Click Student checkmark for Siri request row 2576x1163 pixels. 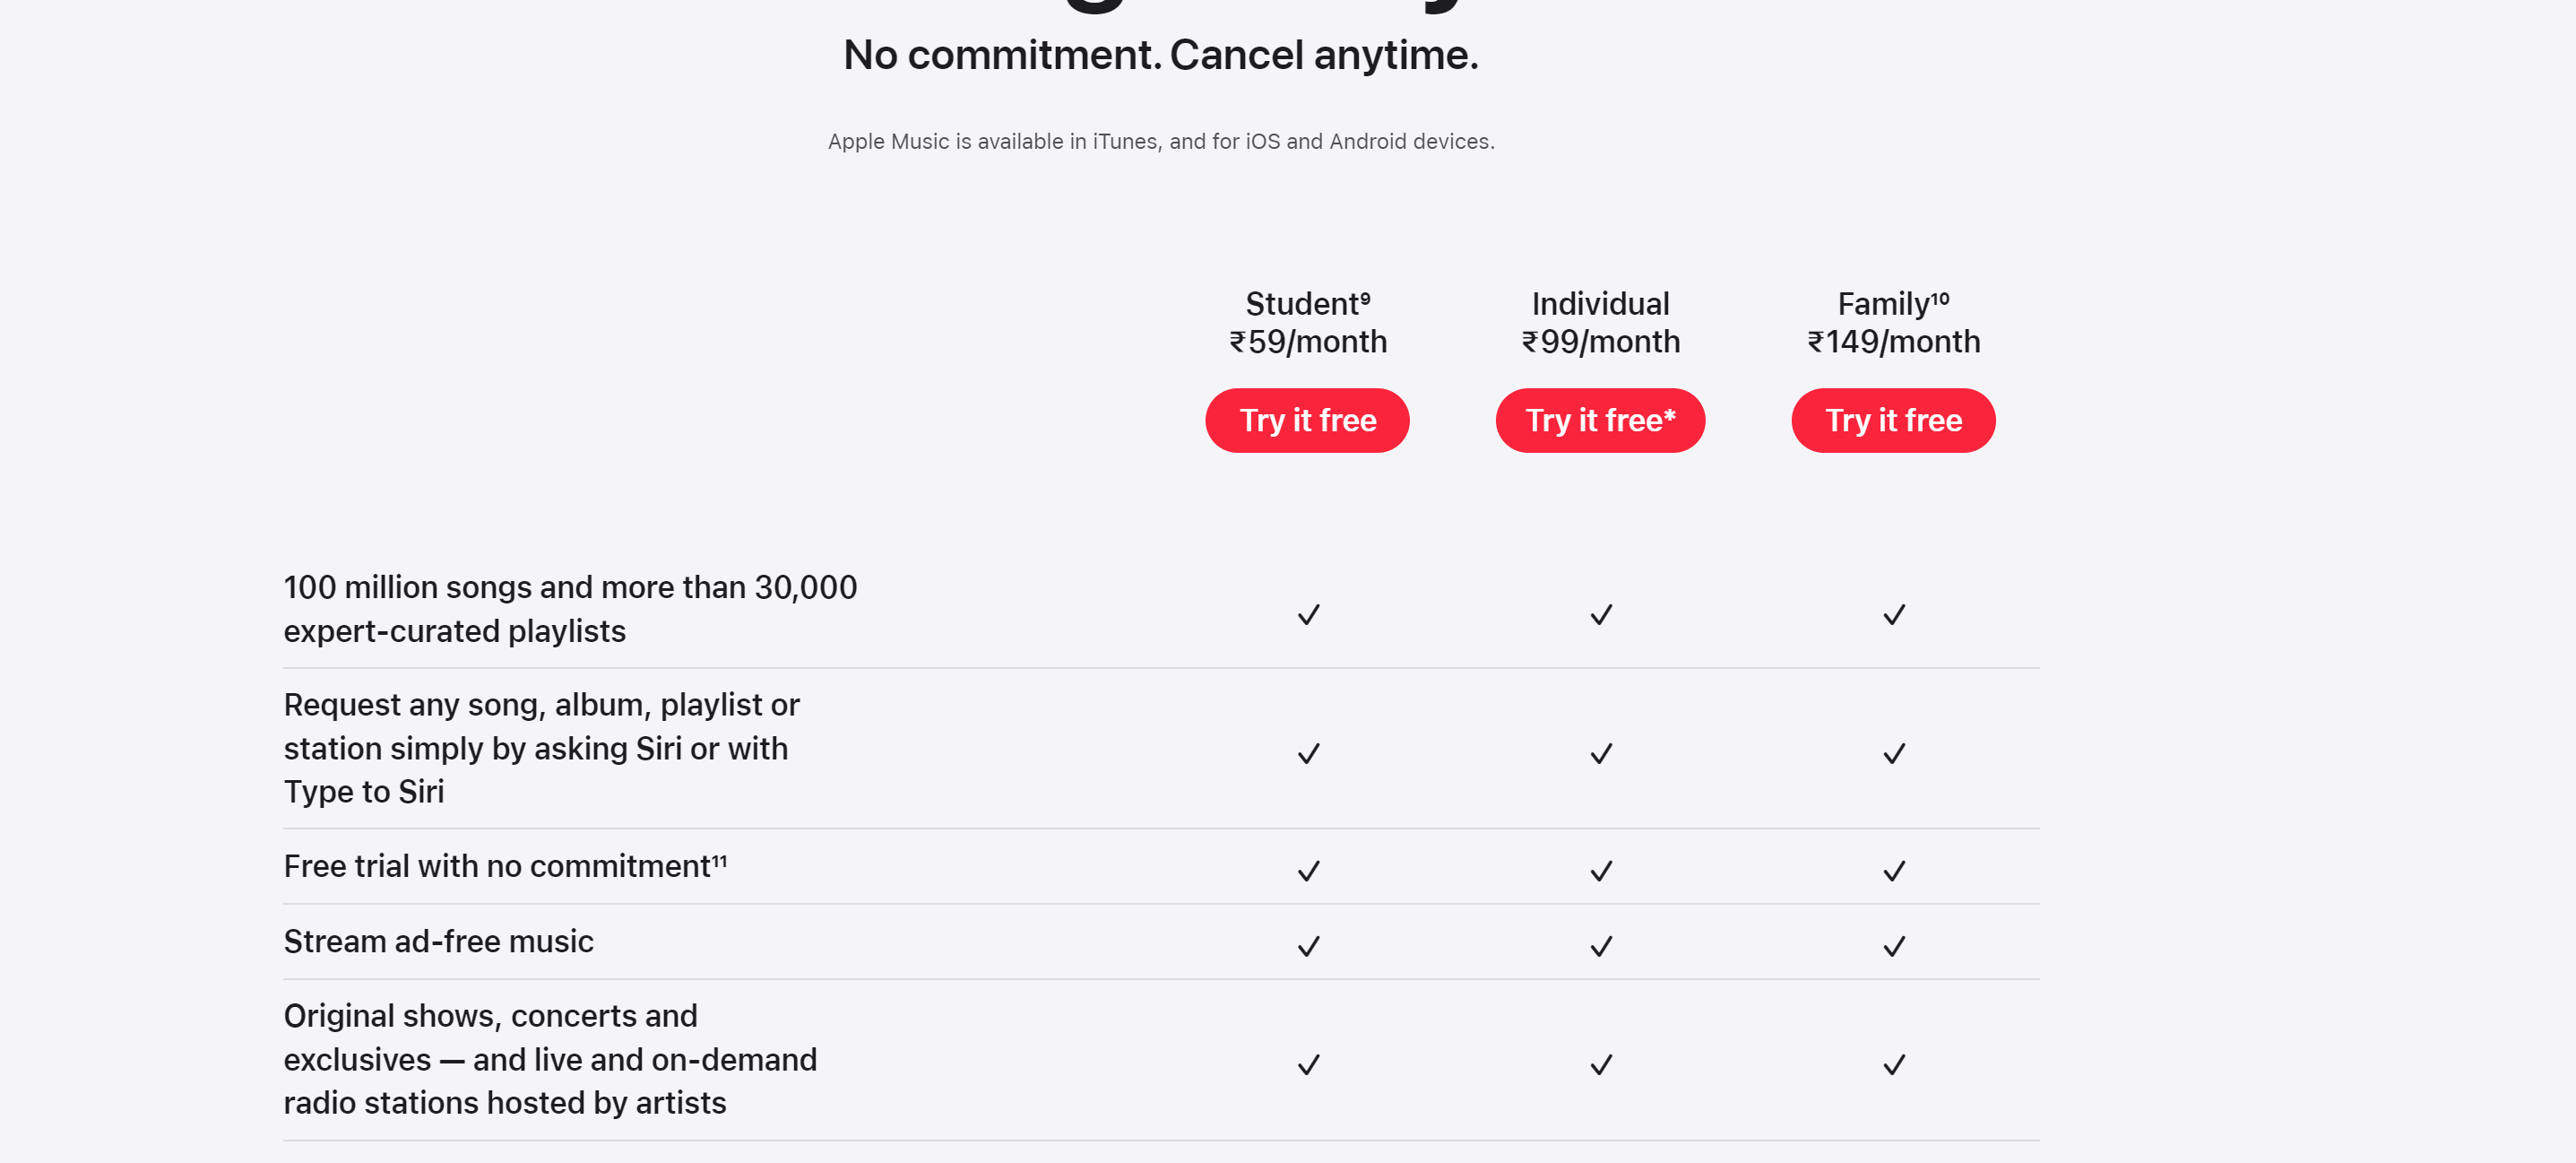pos(1308,753)
